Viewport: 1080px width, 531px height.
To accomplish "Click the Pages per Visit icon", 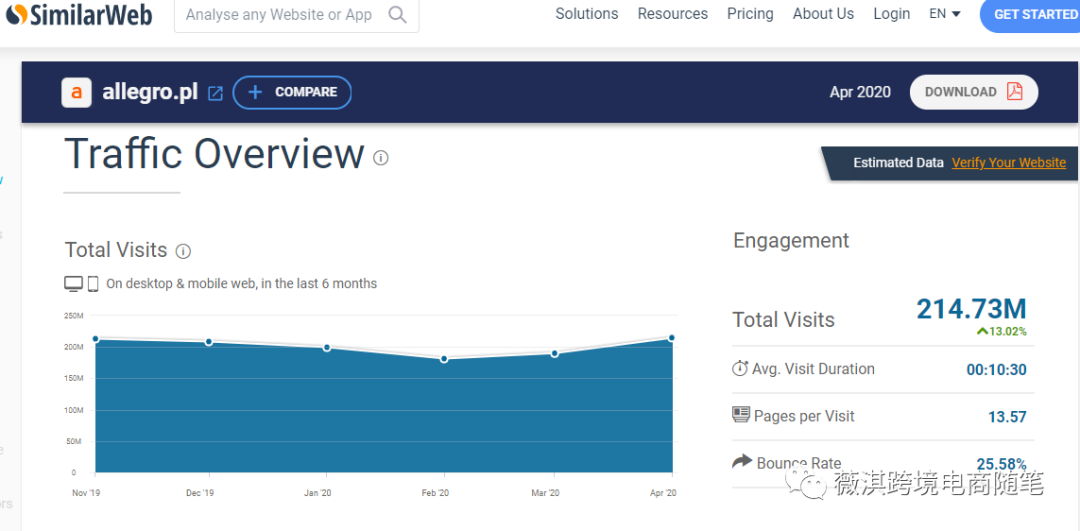I will pos(741,415).
